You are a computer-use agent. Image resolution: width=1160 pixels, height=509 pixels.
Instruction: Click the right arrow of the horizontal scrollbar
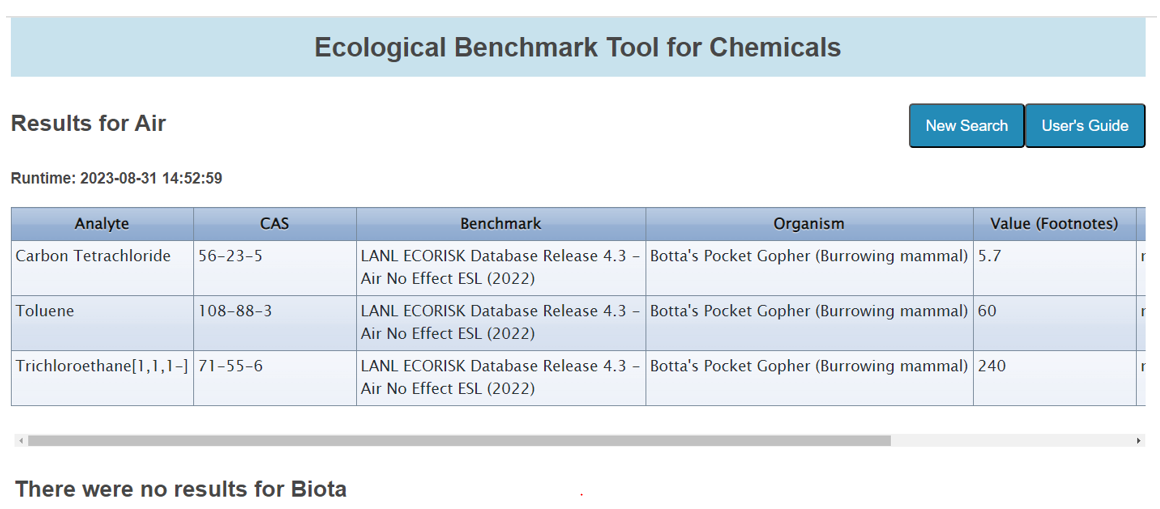point(1138,440)
